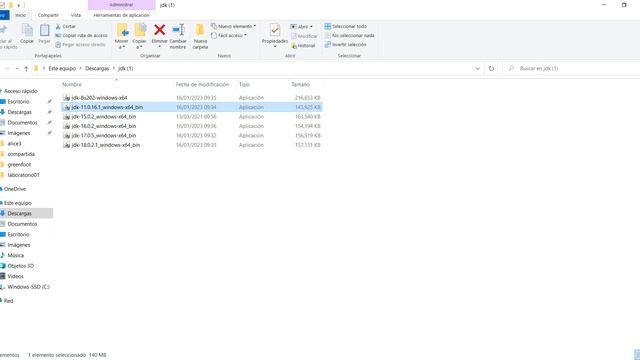Click Descargas in the address breadcrumb
Viewport: 640px width, 360px height.
click(x=97, y=69)
